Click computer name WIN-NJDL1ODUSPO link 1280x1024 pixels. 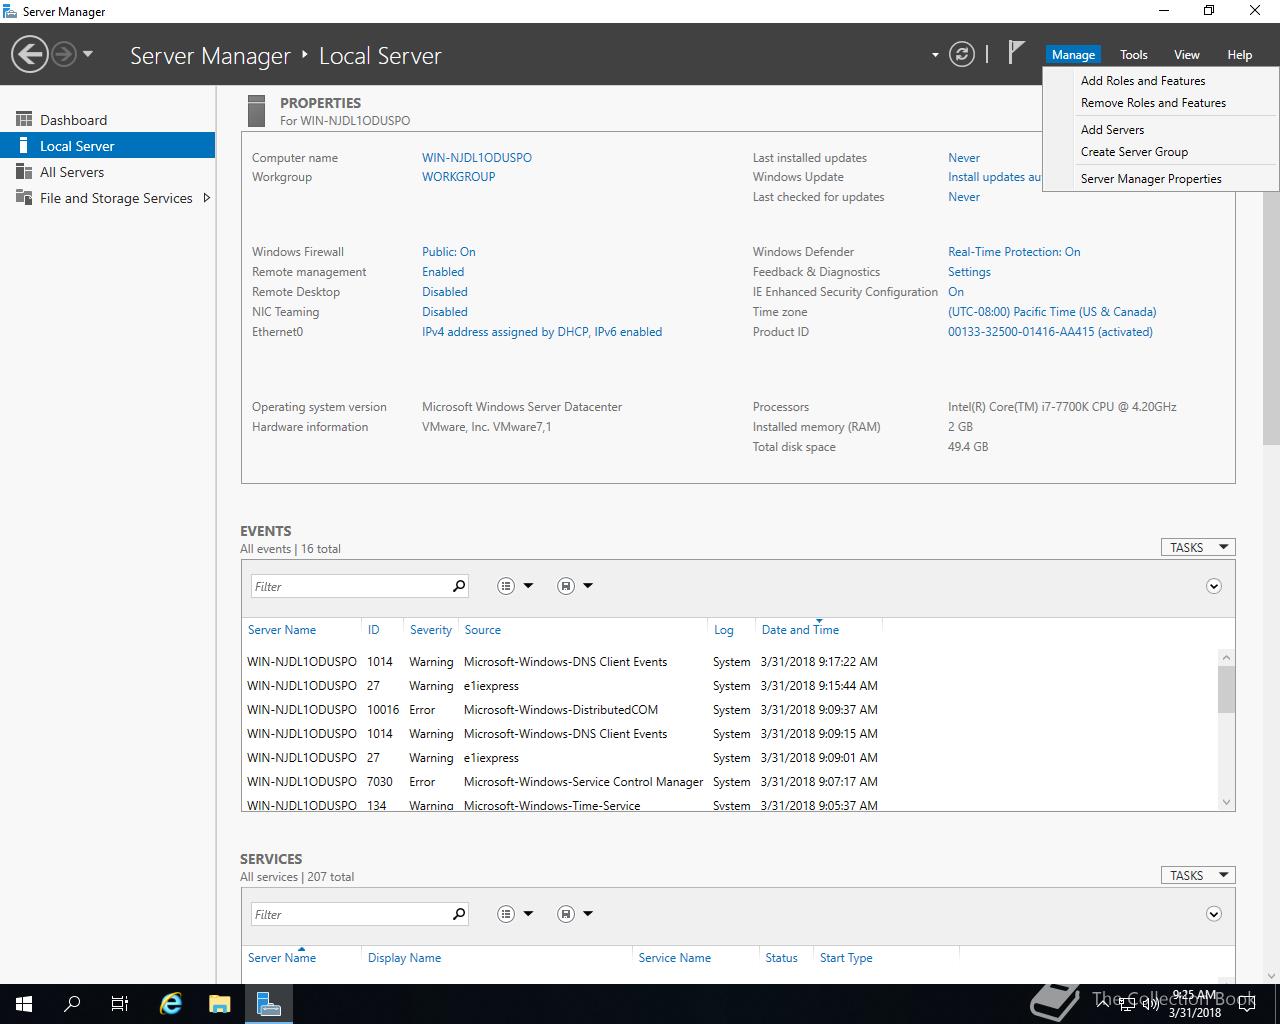pyautogui.click(x=477, y=158)
